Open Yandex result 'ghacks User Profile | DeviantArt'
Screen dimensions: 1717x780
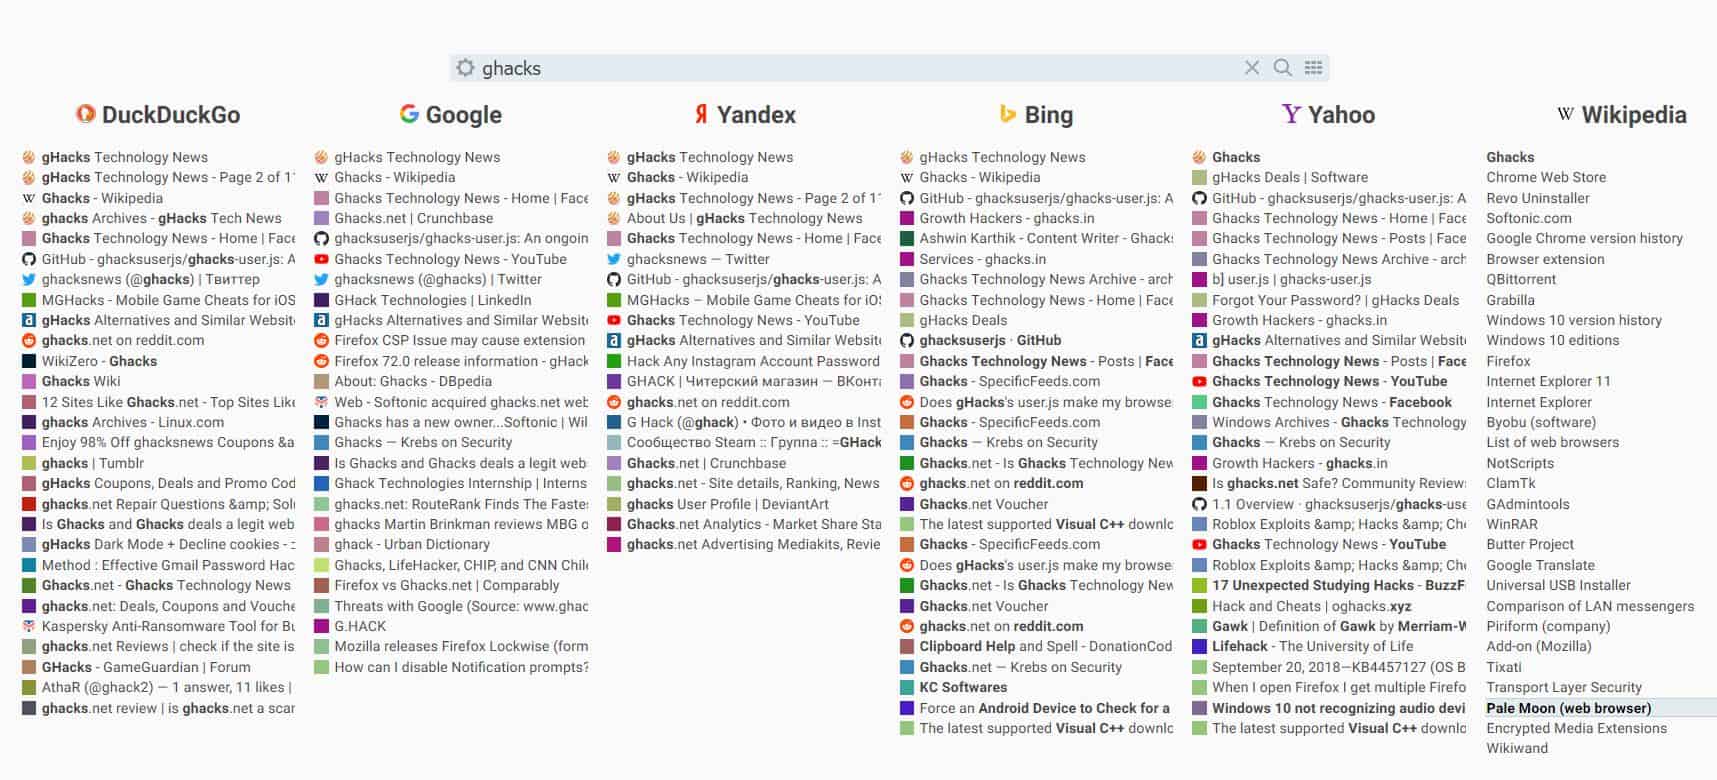coord(728,504)
